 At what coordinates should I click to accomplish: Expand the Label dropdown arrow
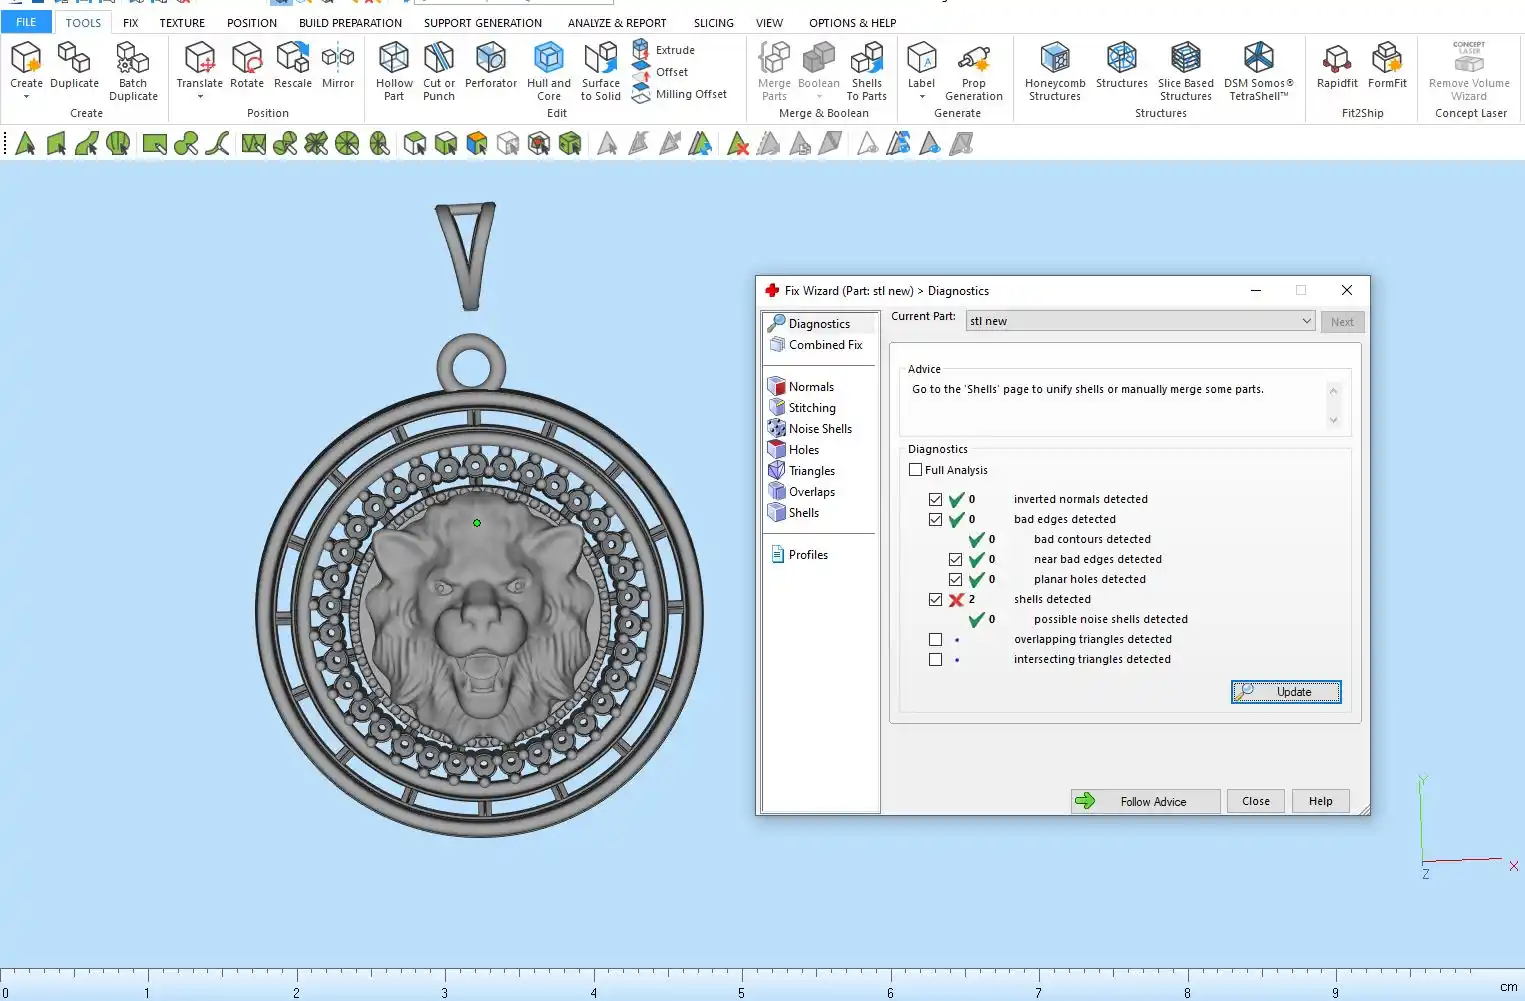921,97
